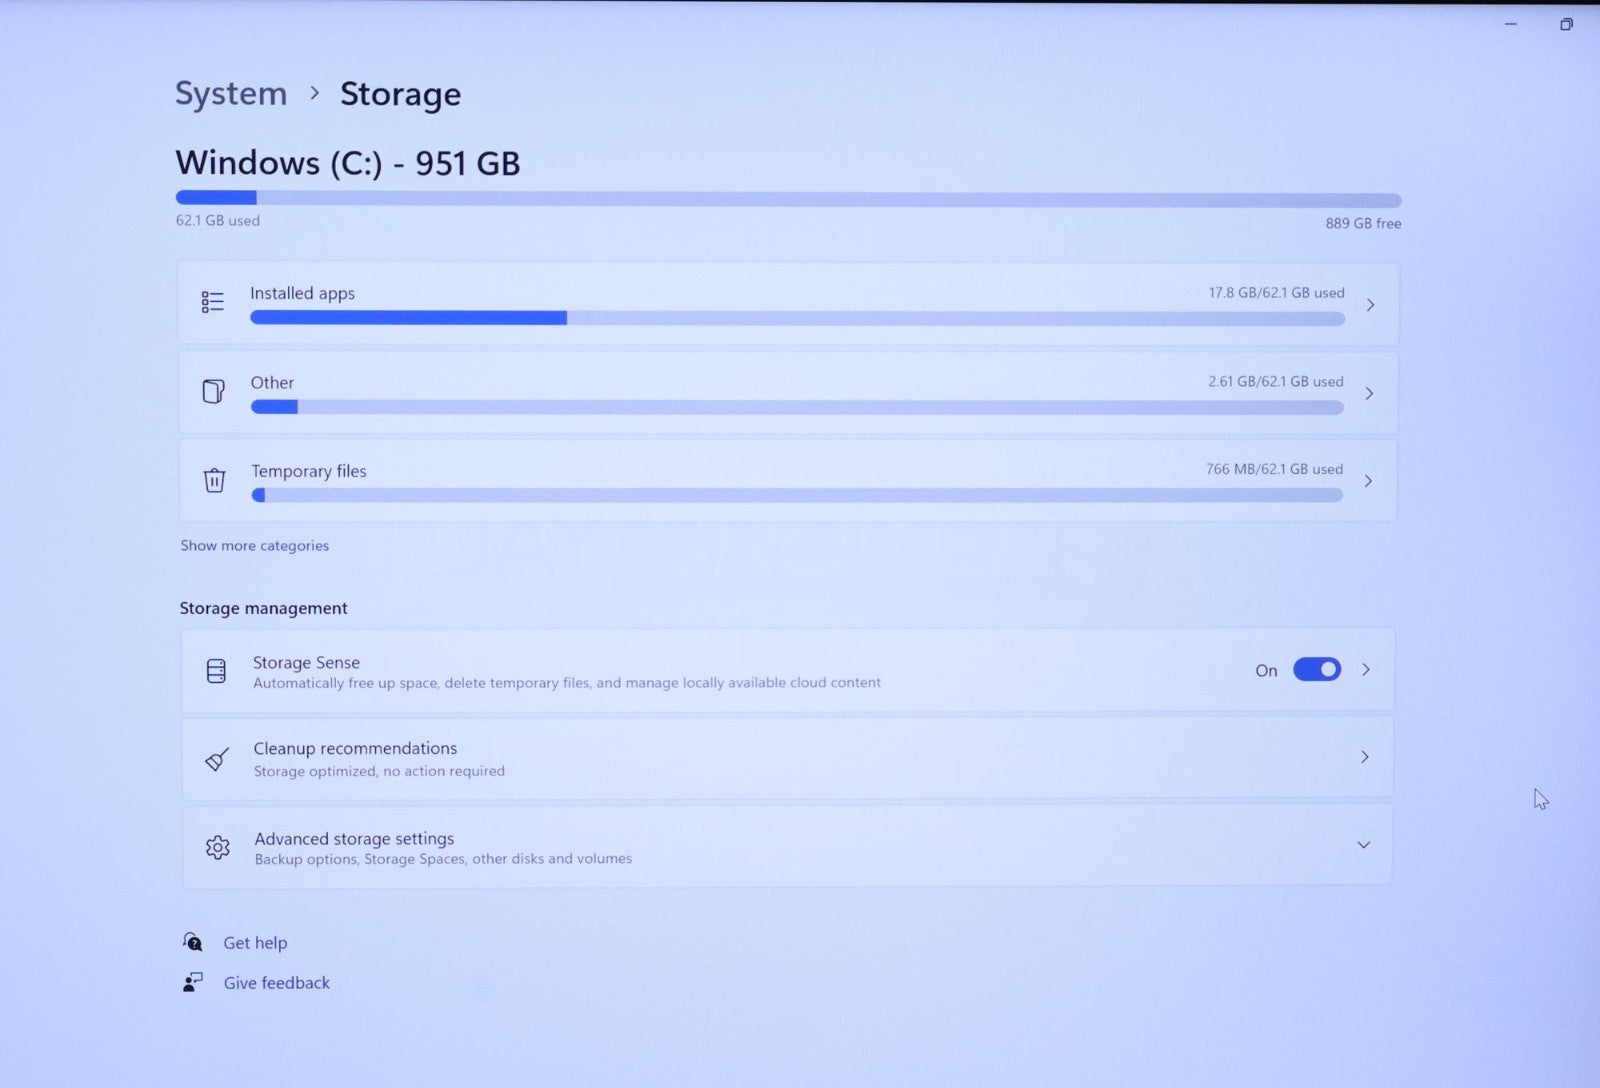Image resolution: width=1600 pixels, height=1088 pixels.
Task: Expand the Advanced storage settings chevron
Action: coord(1363,845)
